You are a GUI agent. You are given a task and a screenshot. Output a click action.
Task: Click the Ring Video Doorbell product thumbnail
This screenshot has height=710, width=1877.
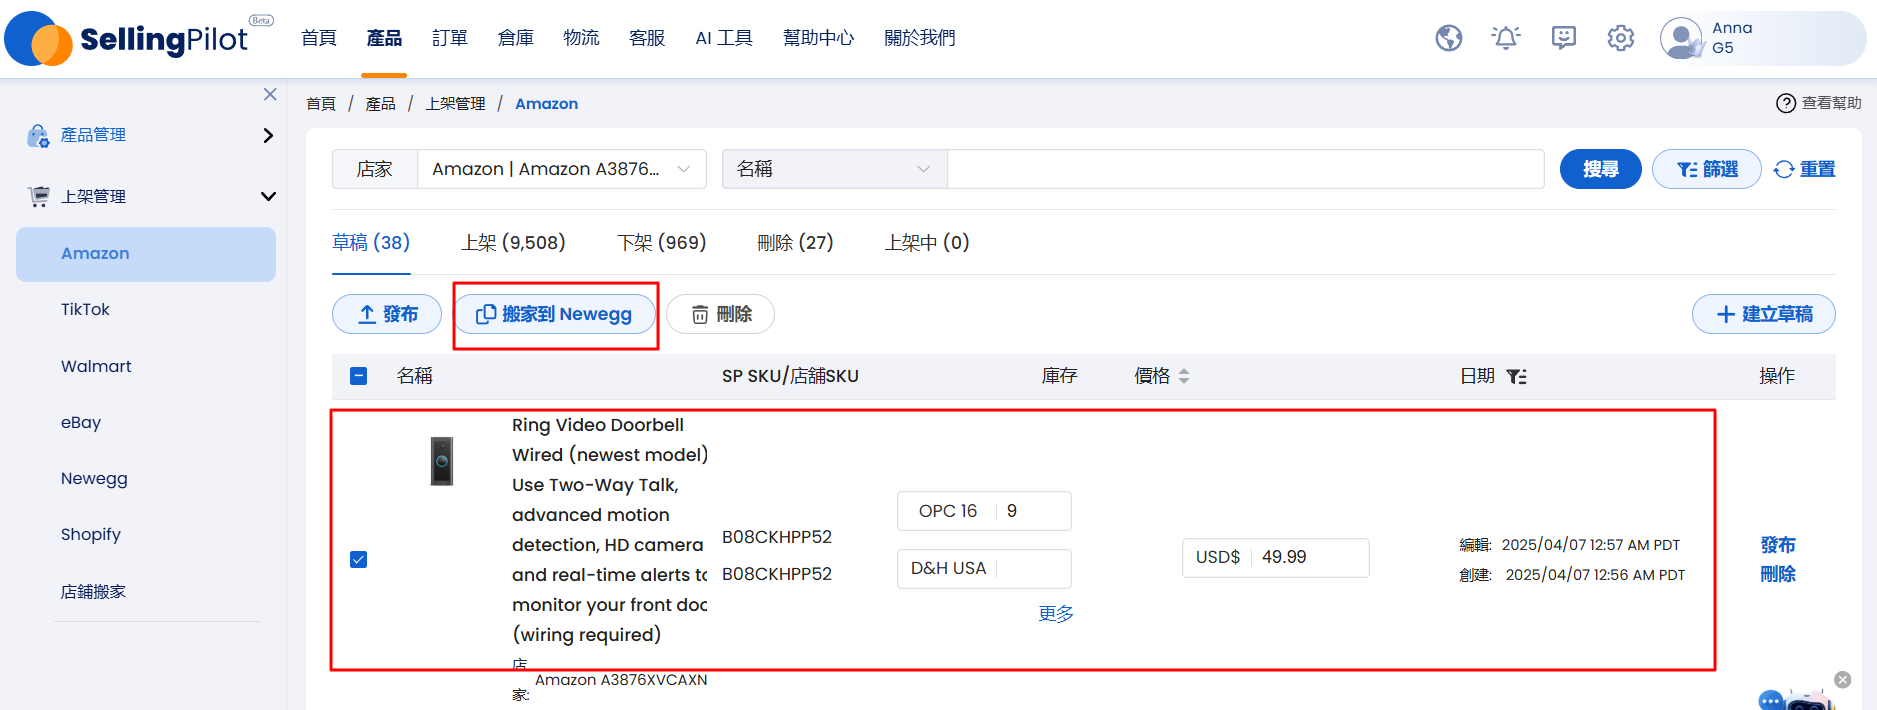[442, 461]
